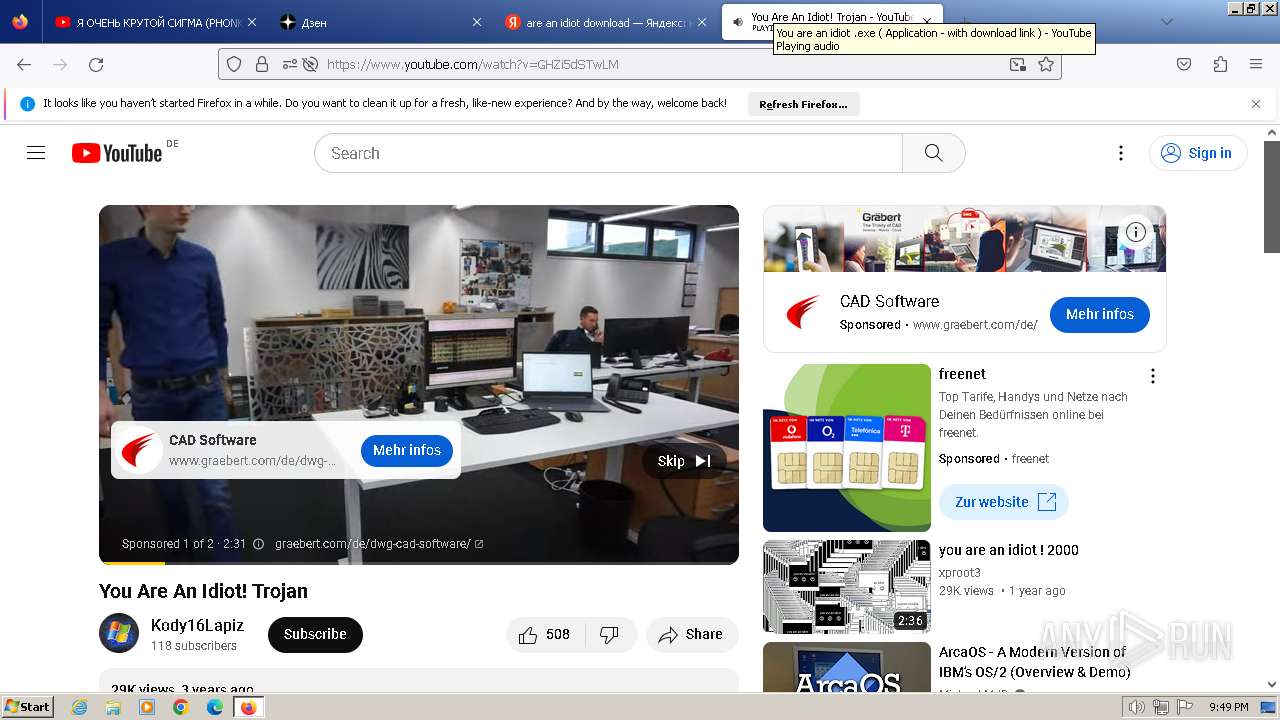Open the ad info icon on sidebar banner
The image size is (1280, 720).
pyautogui.click(x=1136, y=232)
